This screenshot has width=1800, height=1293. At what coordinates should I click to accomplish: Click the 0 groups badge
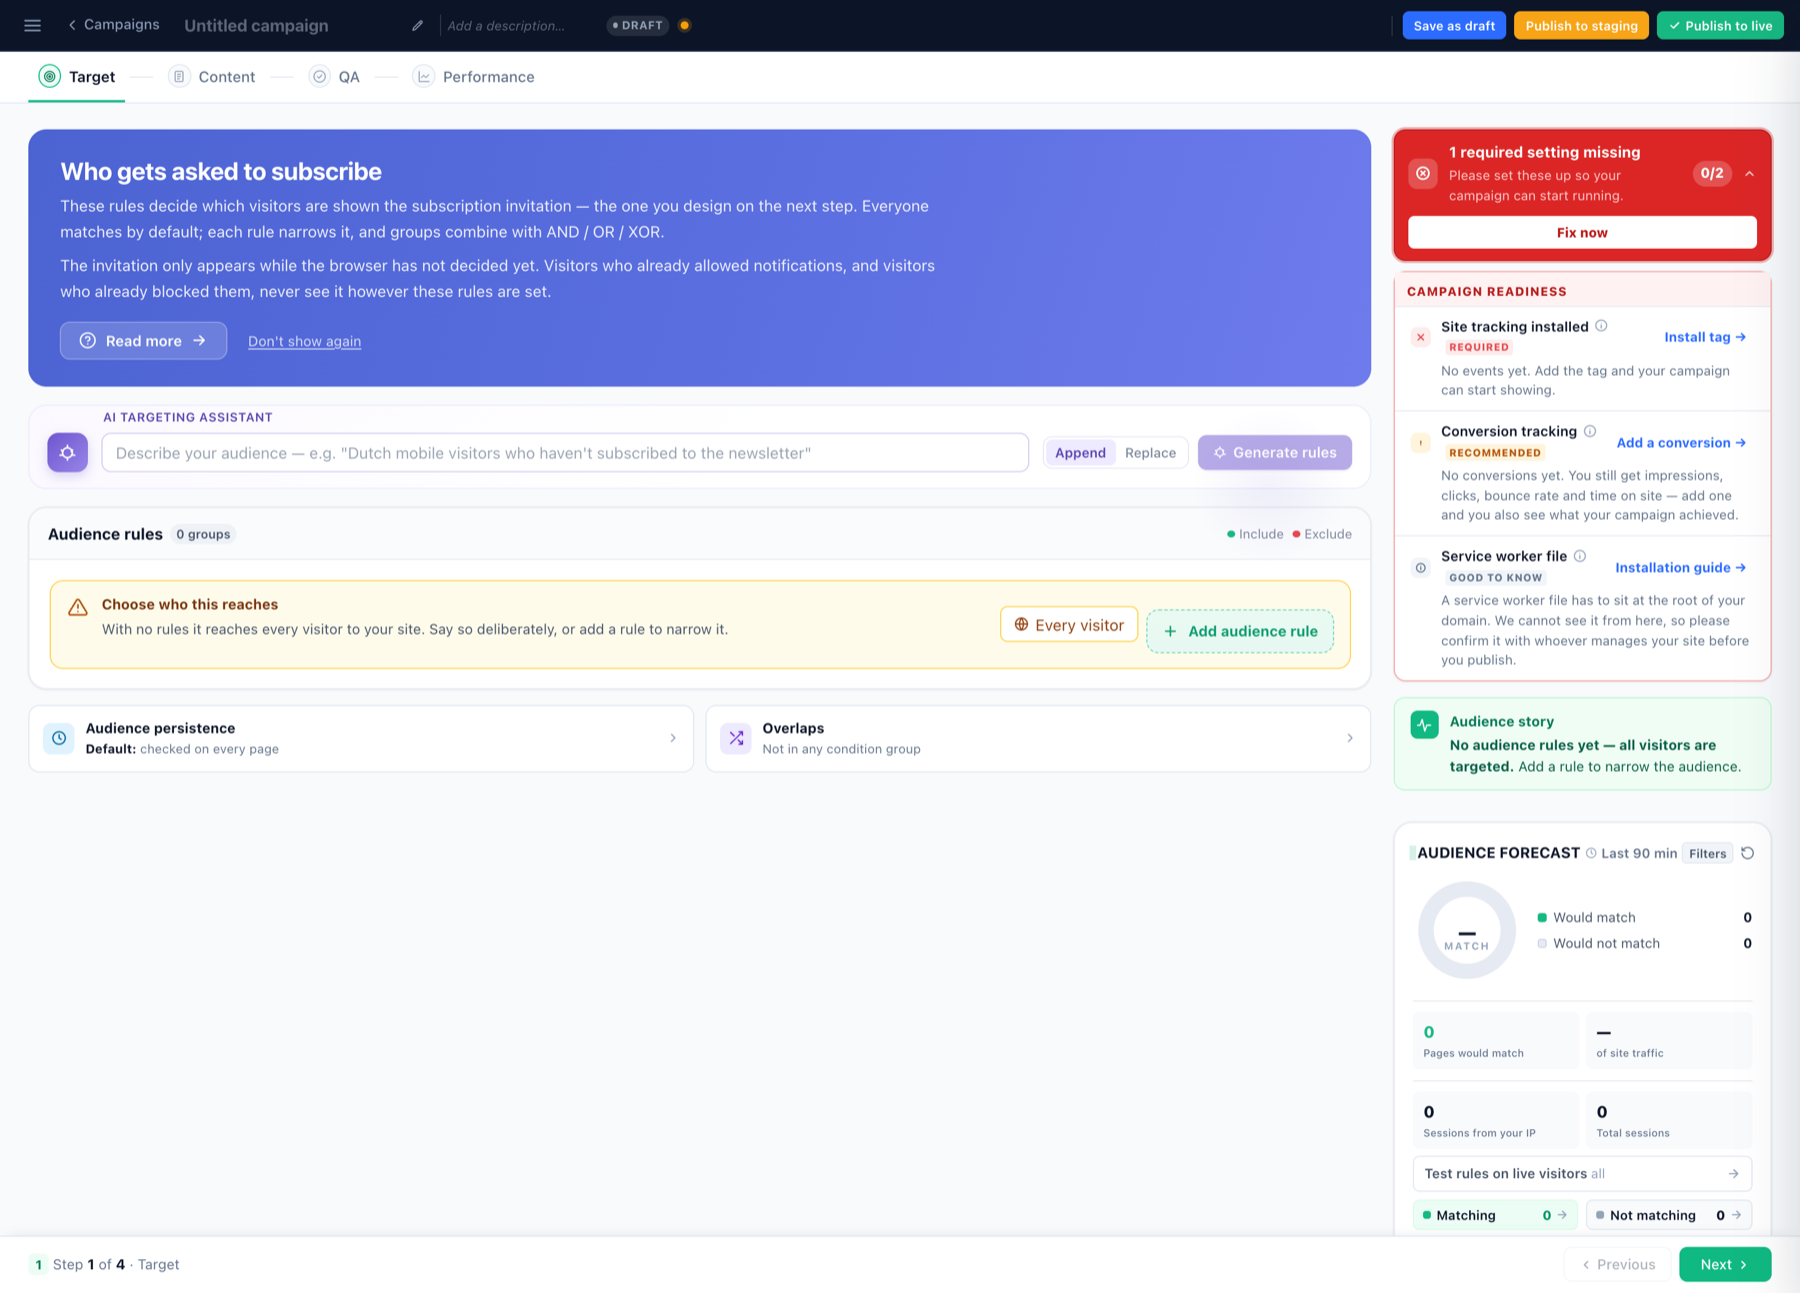[x=203, y=534]
